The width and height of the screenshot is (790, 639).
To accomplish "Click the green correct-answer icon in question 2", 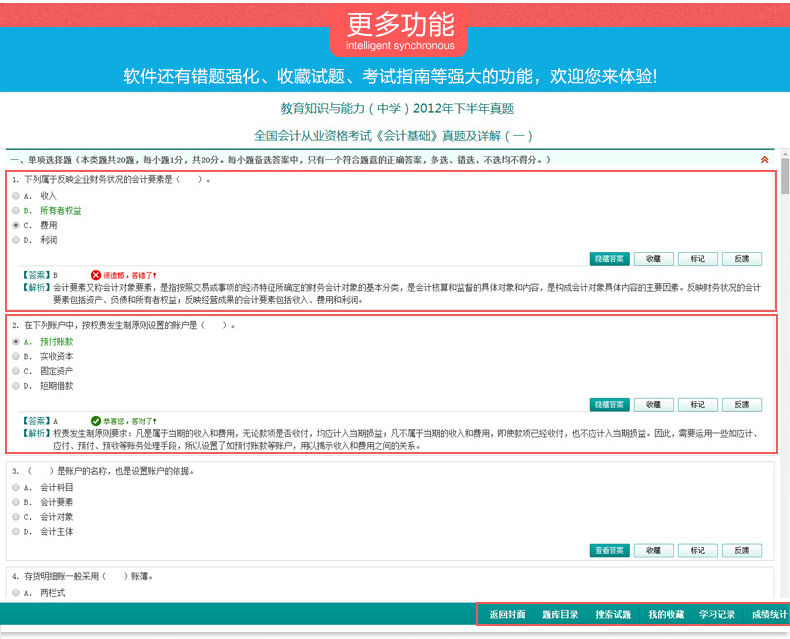I will [96, 421].
